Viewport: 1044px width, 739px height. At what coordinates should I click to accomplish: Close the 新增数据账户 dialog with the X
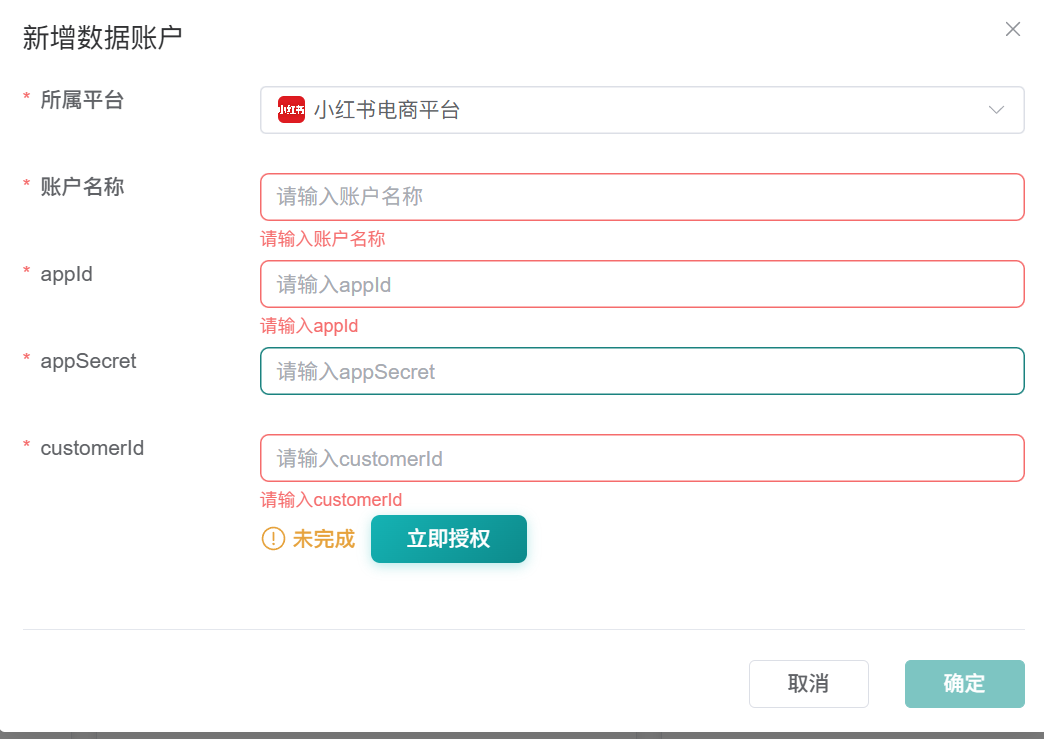(x=1013, y=29)
